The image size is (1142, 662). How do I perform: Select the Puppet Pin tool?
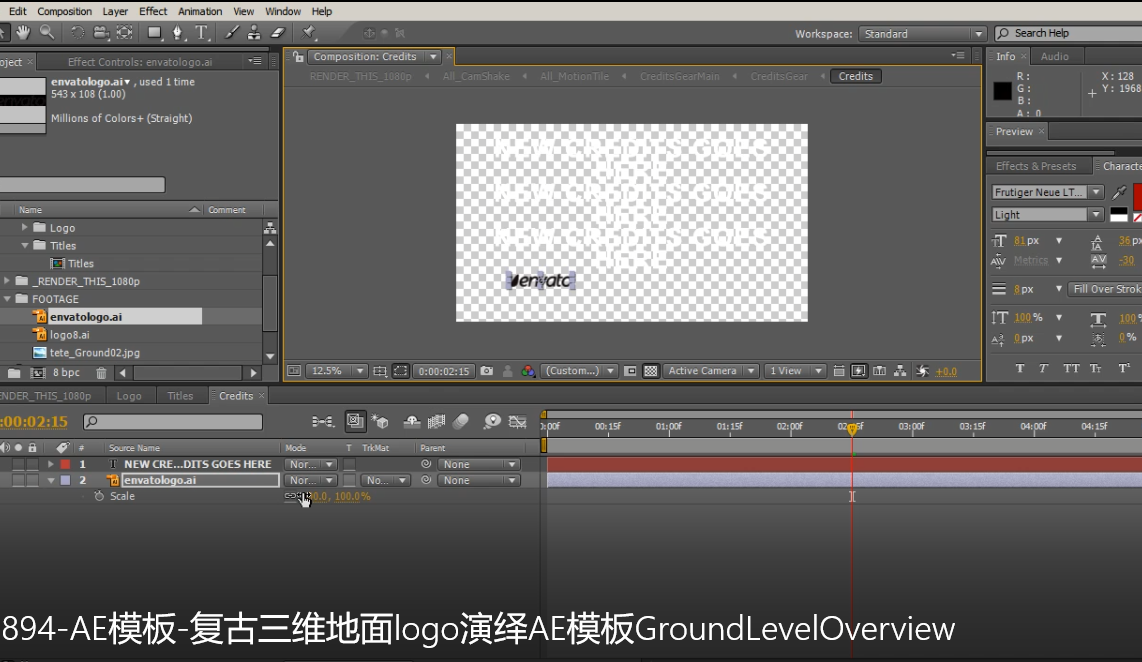[309, 33]
